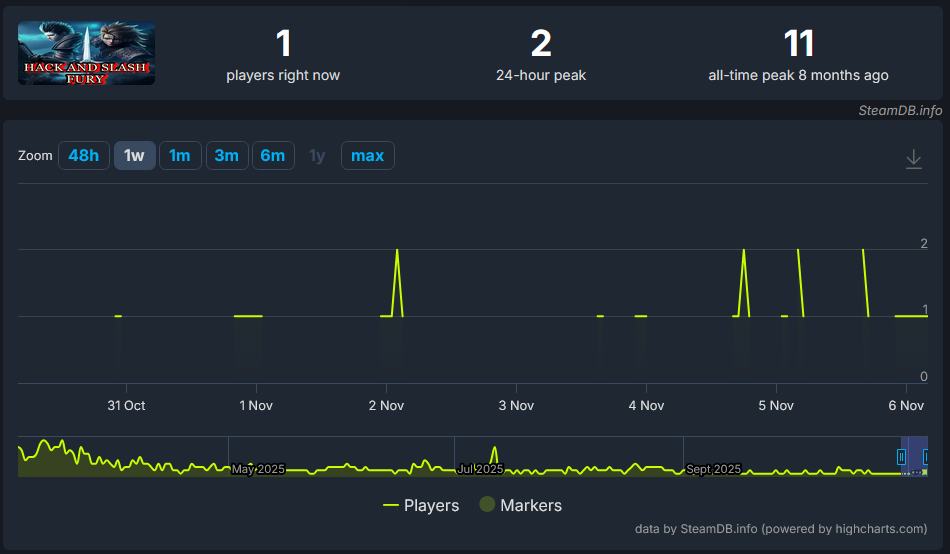Click the '24-hour peak' stat text

tap(541, 75)
